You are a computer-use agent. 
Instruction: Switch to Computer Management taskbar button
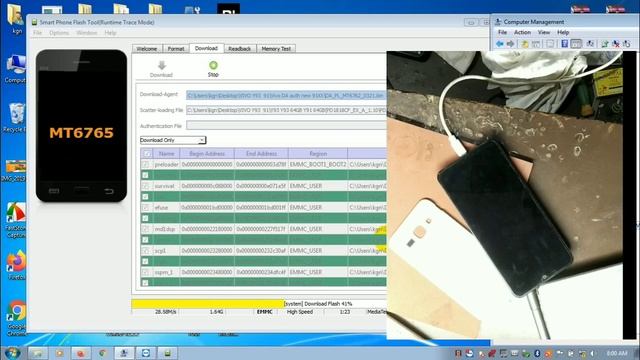pos(124,353)
